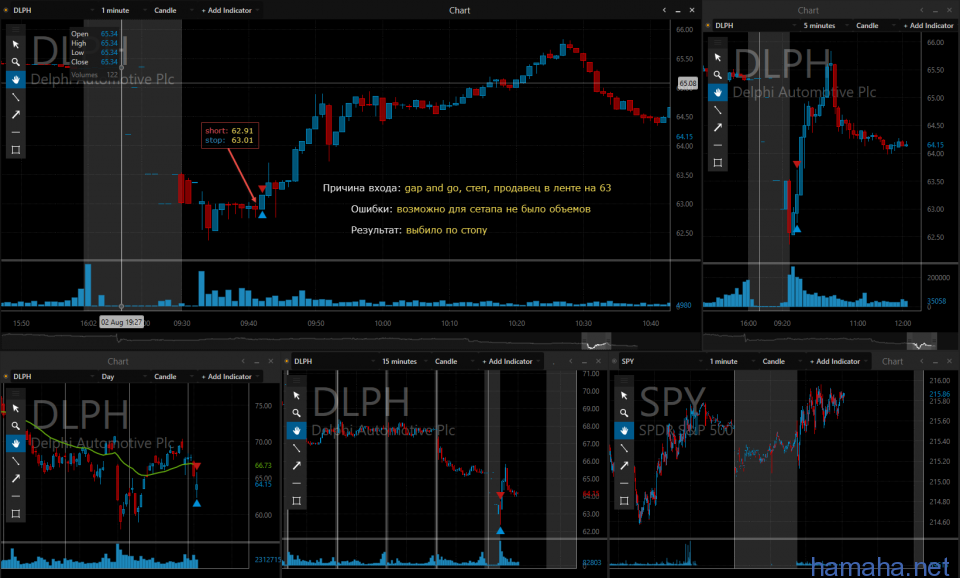Screen dimensions: 960x578
Task: Select the zoom tool in the 1 minute DLPH chart
Action: [16, 62]
